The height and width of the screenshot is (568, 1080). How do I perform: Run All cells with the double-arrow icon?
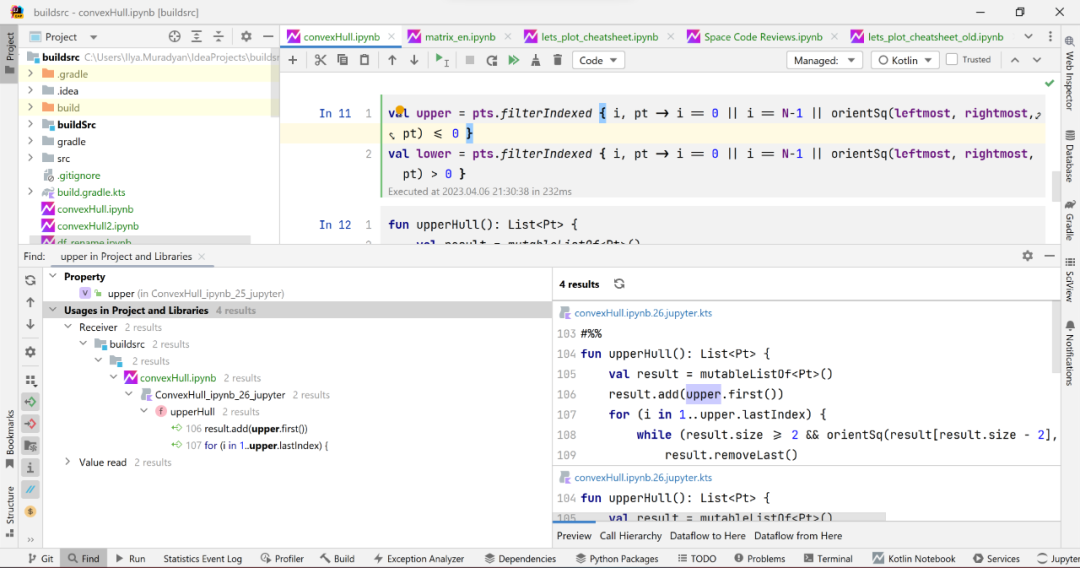[514, 61]
